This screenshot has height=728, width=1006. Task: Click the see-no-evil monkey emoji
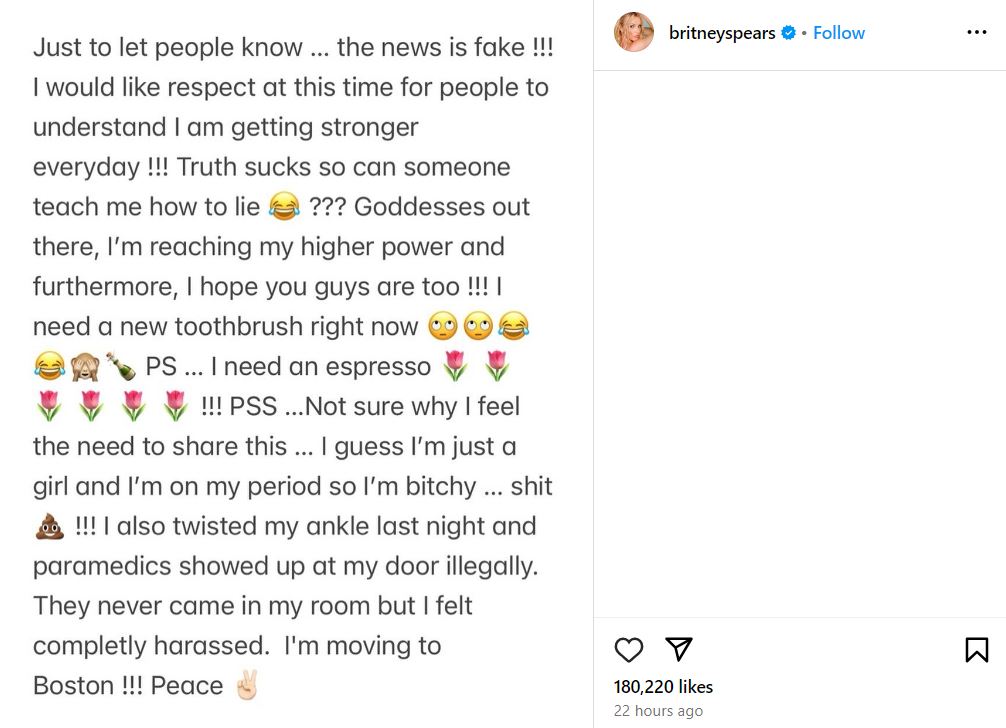(x=83, y=367)
